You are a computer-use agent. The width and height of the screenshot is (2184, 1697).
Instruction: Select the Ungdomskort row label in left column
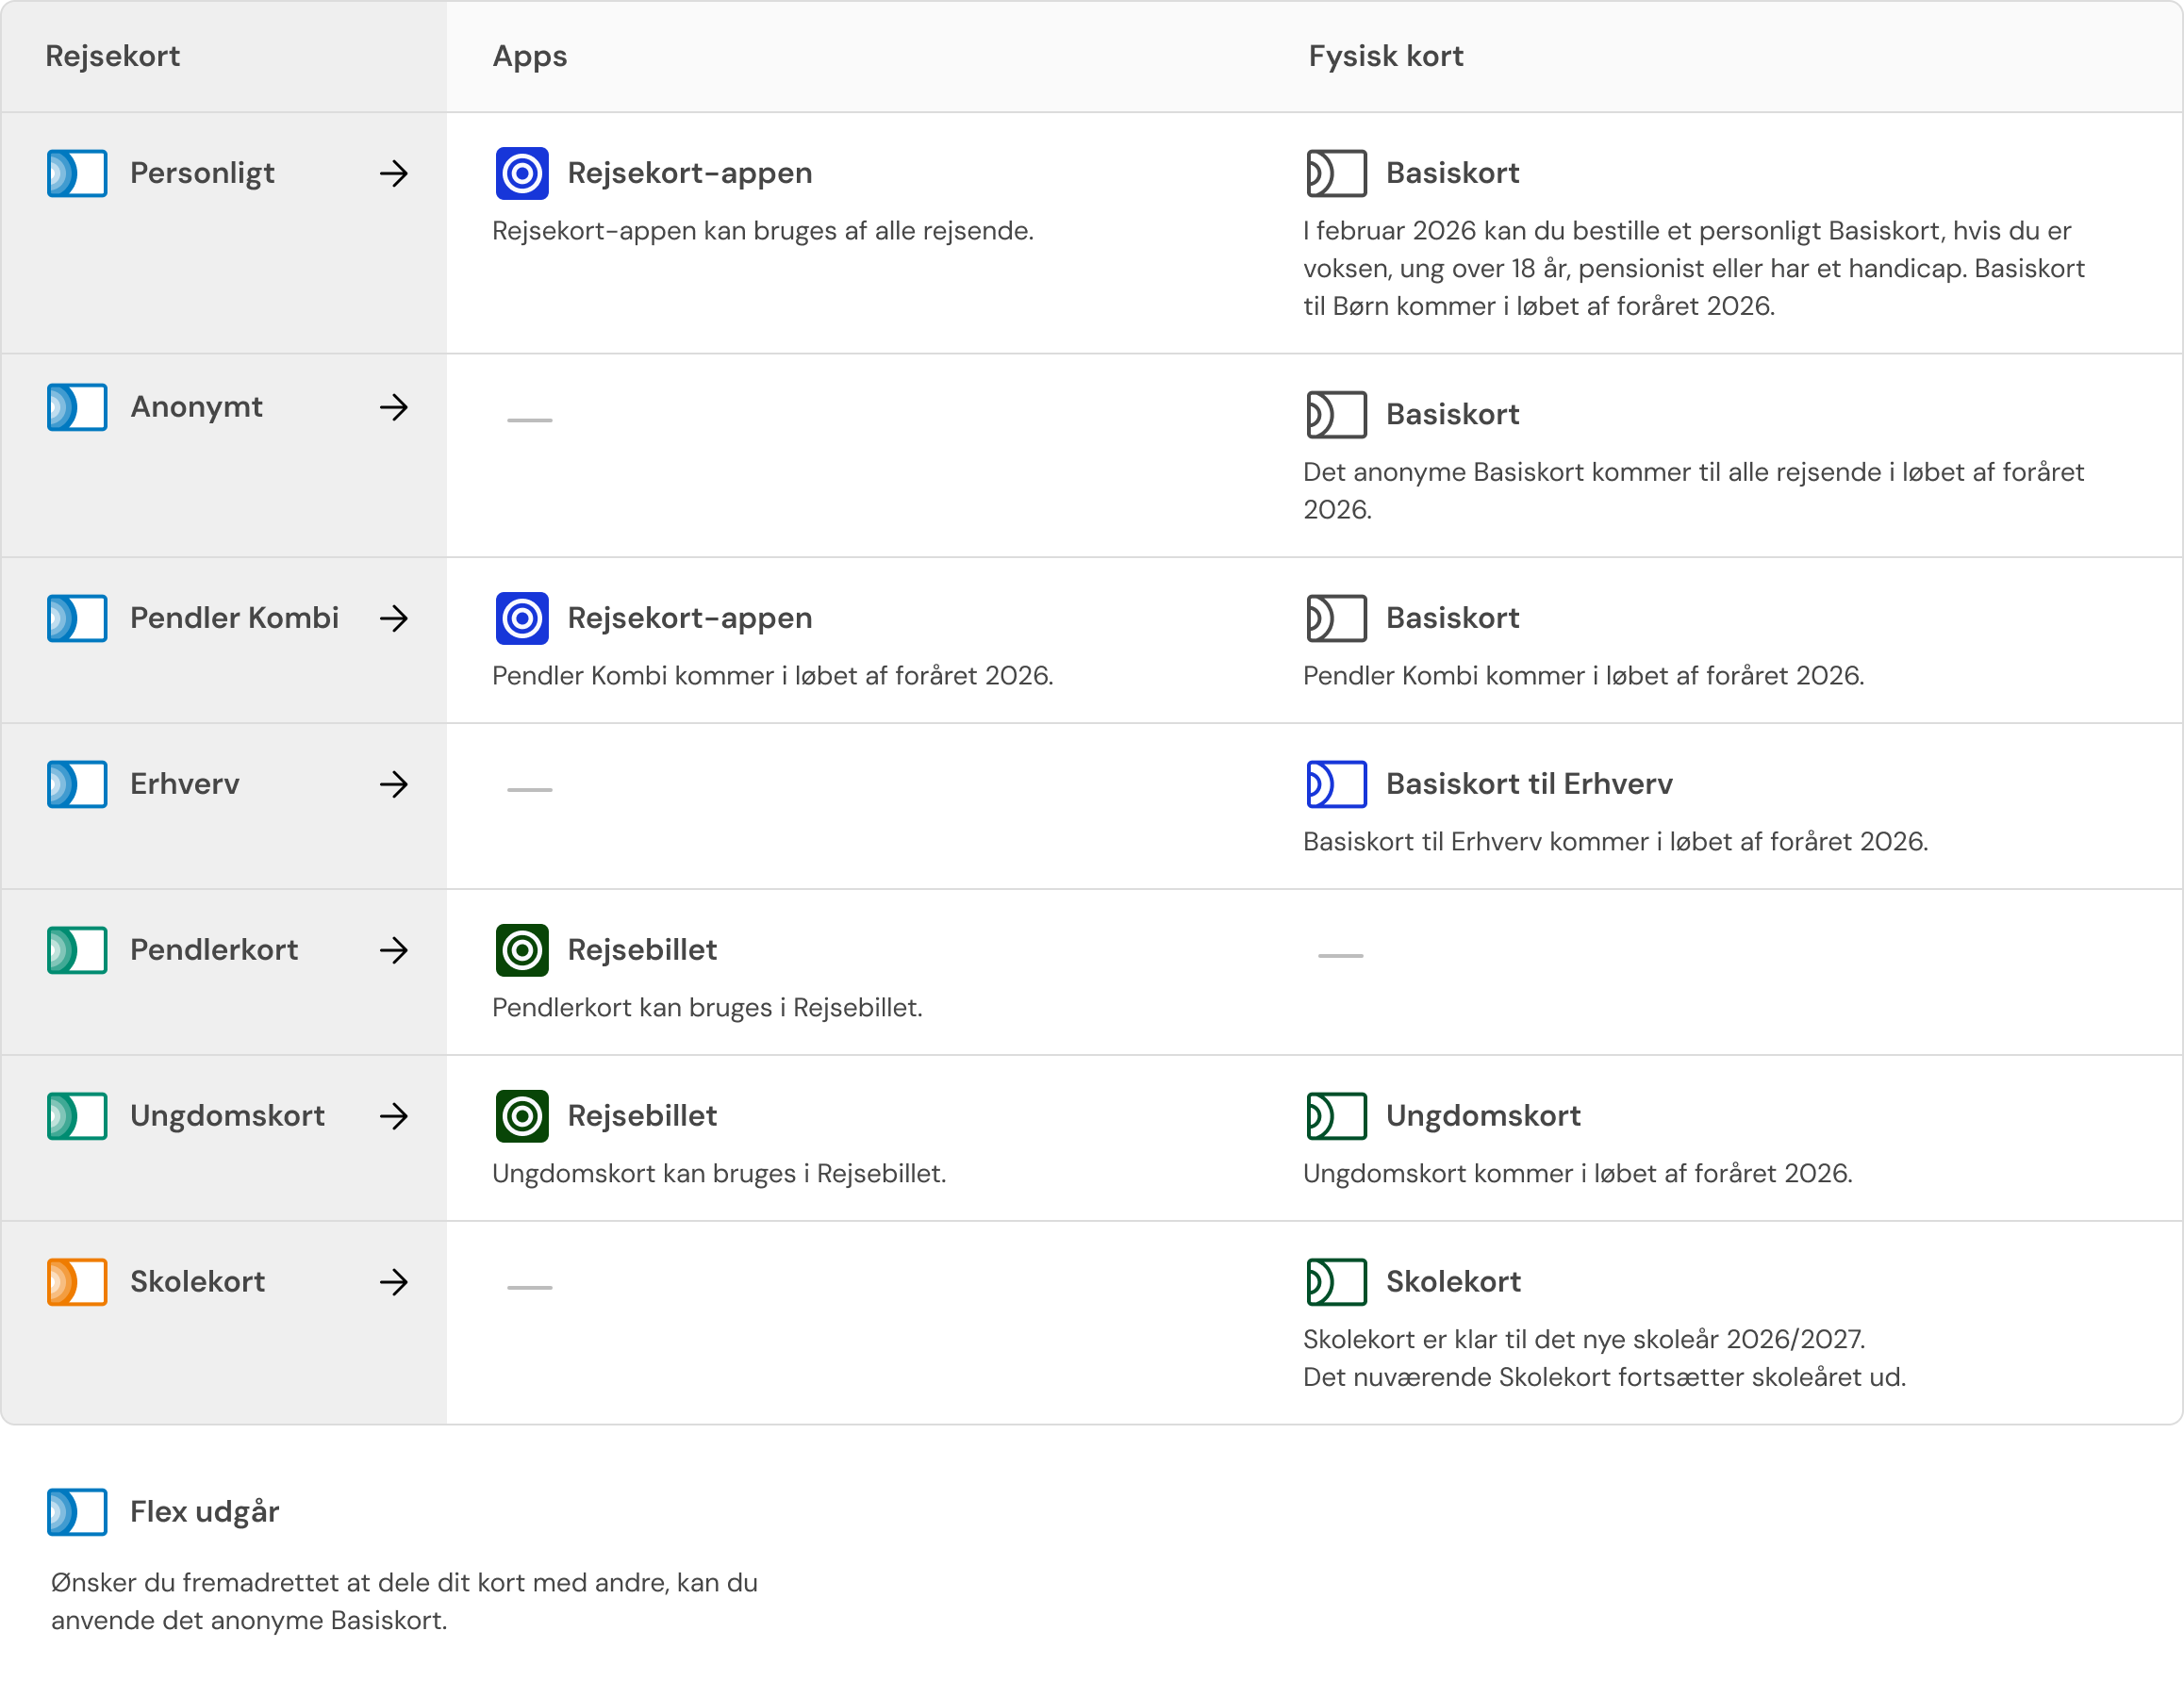click(x=227, y=1116)
